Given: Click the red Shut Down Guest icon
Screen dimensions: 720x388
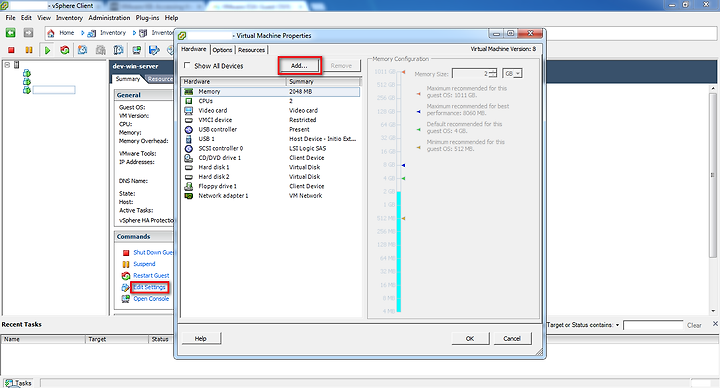Looking at the screenshot, I should click(126, 253).
